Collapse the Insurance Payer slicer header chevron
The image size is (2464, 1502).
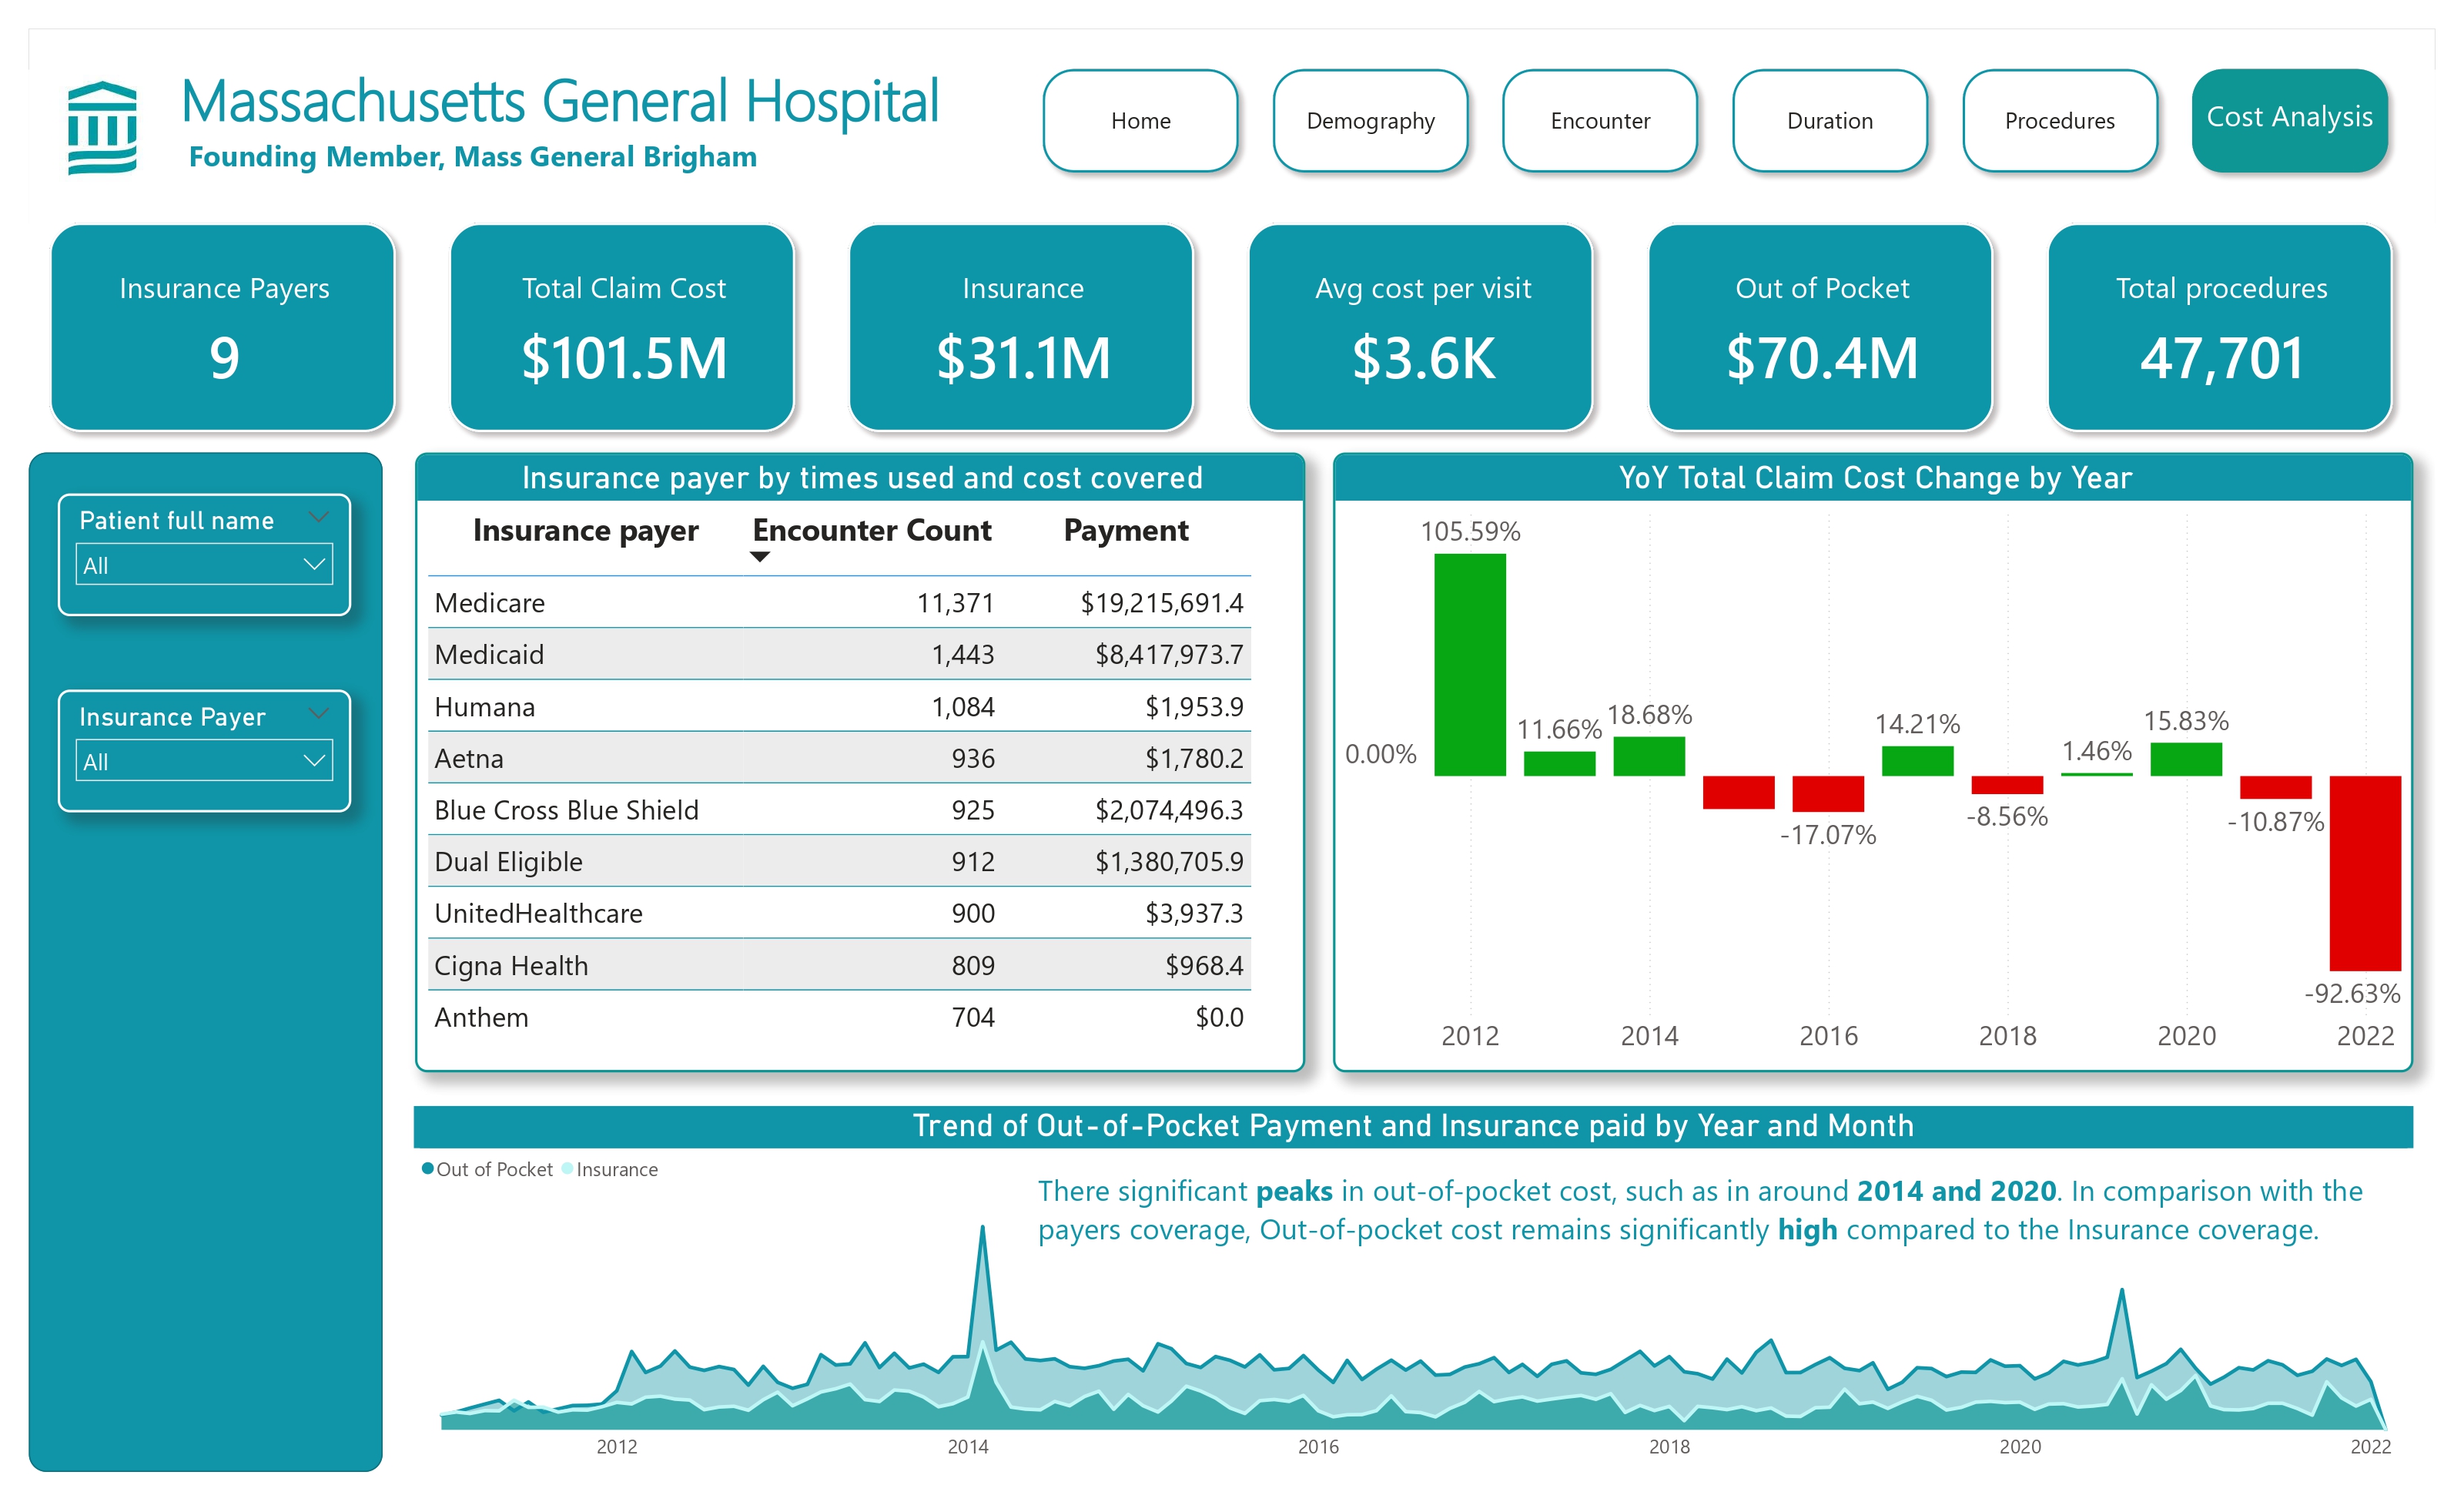318,714
